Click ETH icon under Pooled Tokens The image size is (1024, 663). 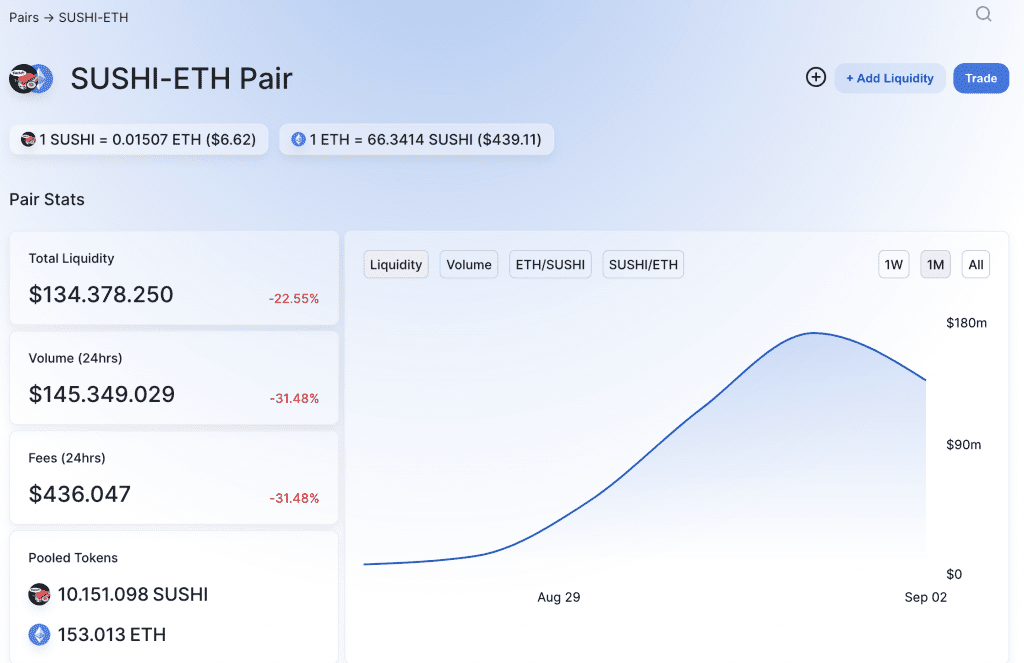[x=39, y=634]
